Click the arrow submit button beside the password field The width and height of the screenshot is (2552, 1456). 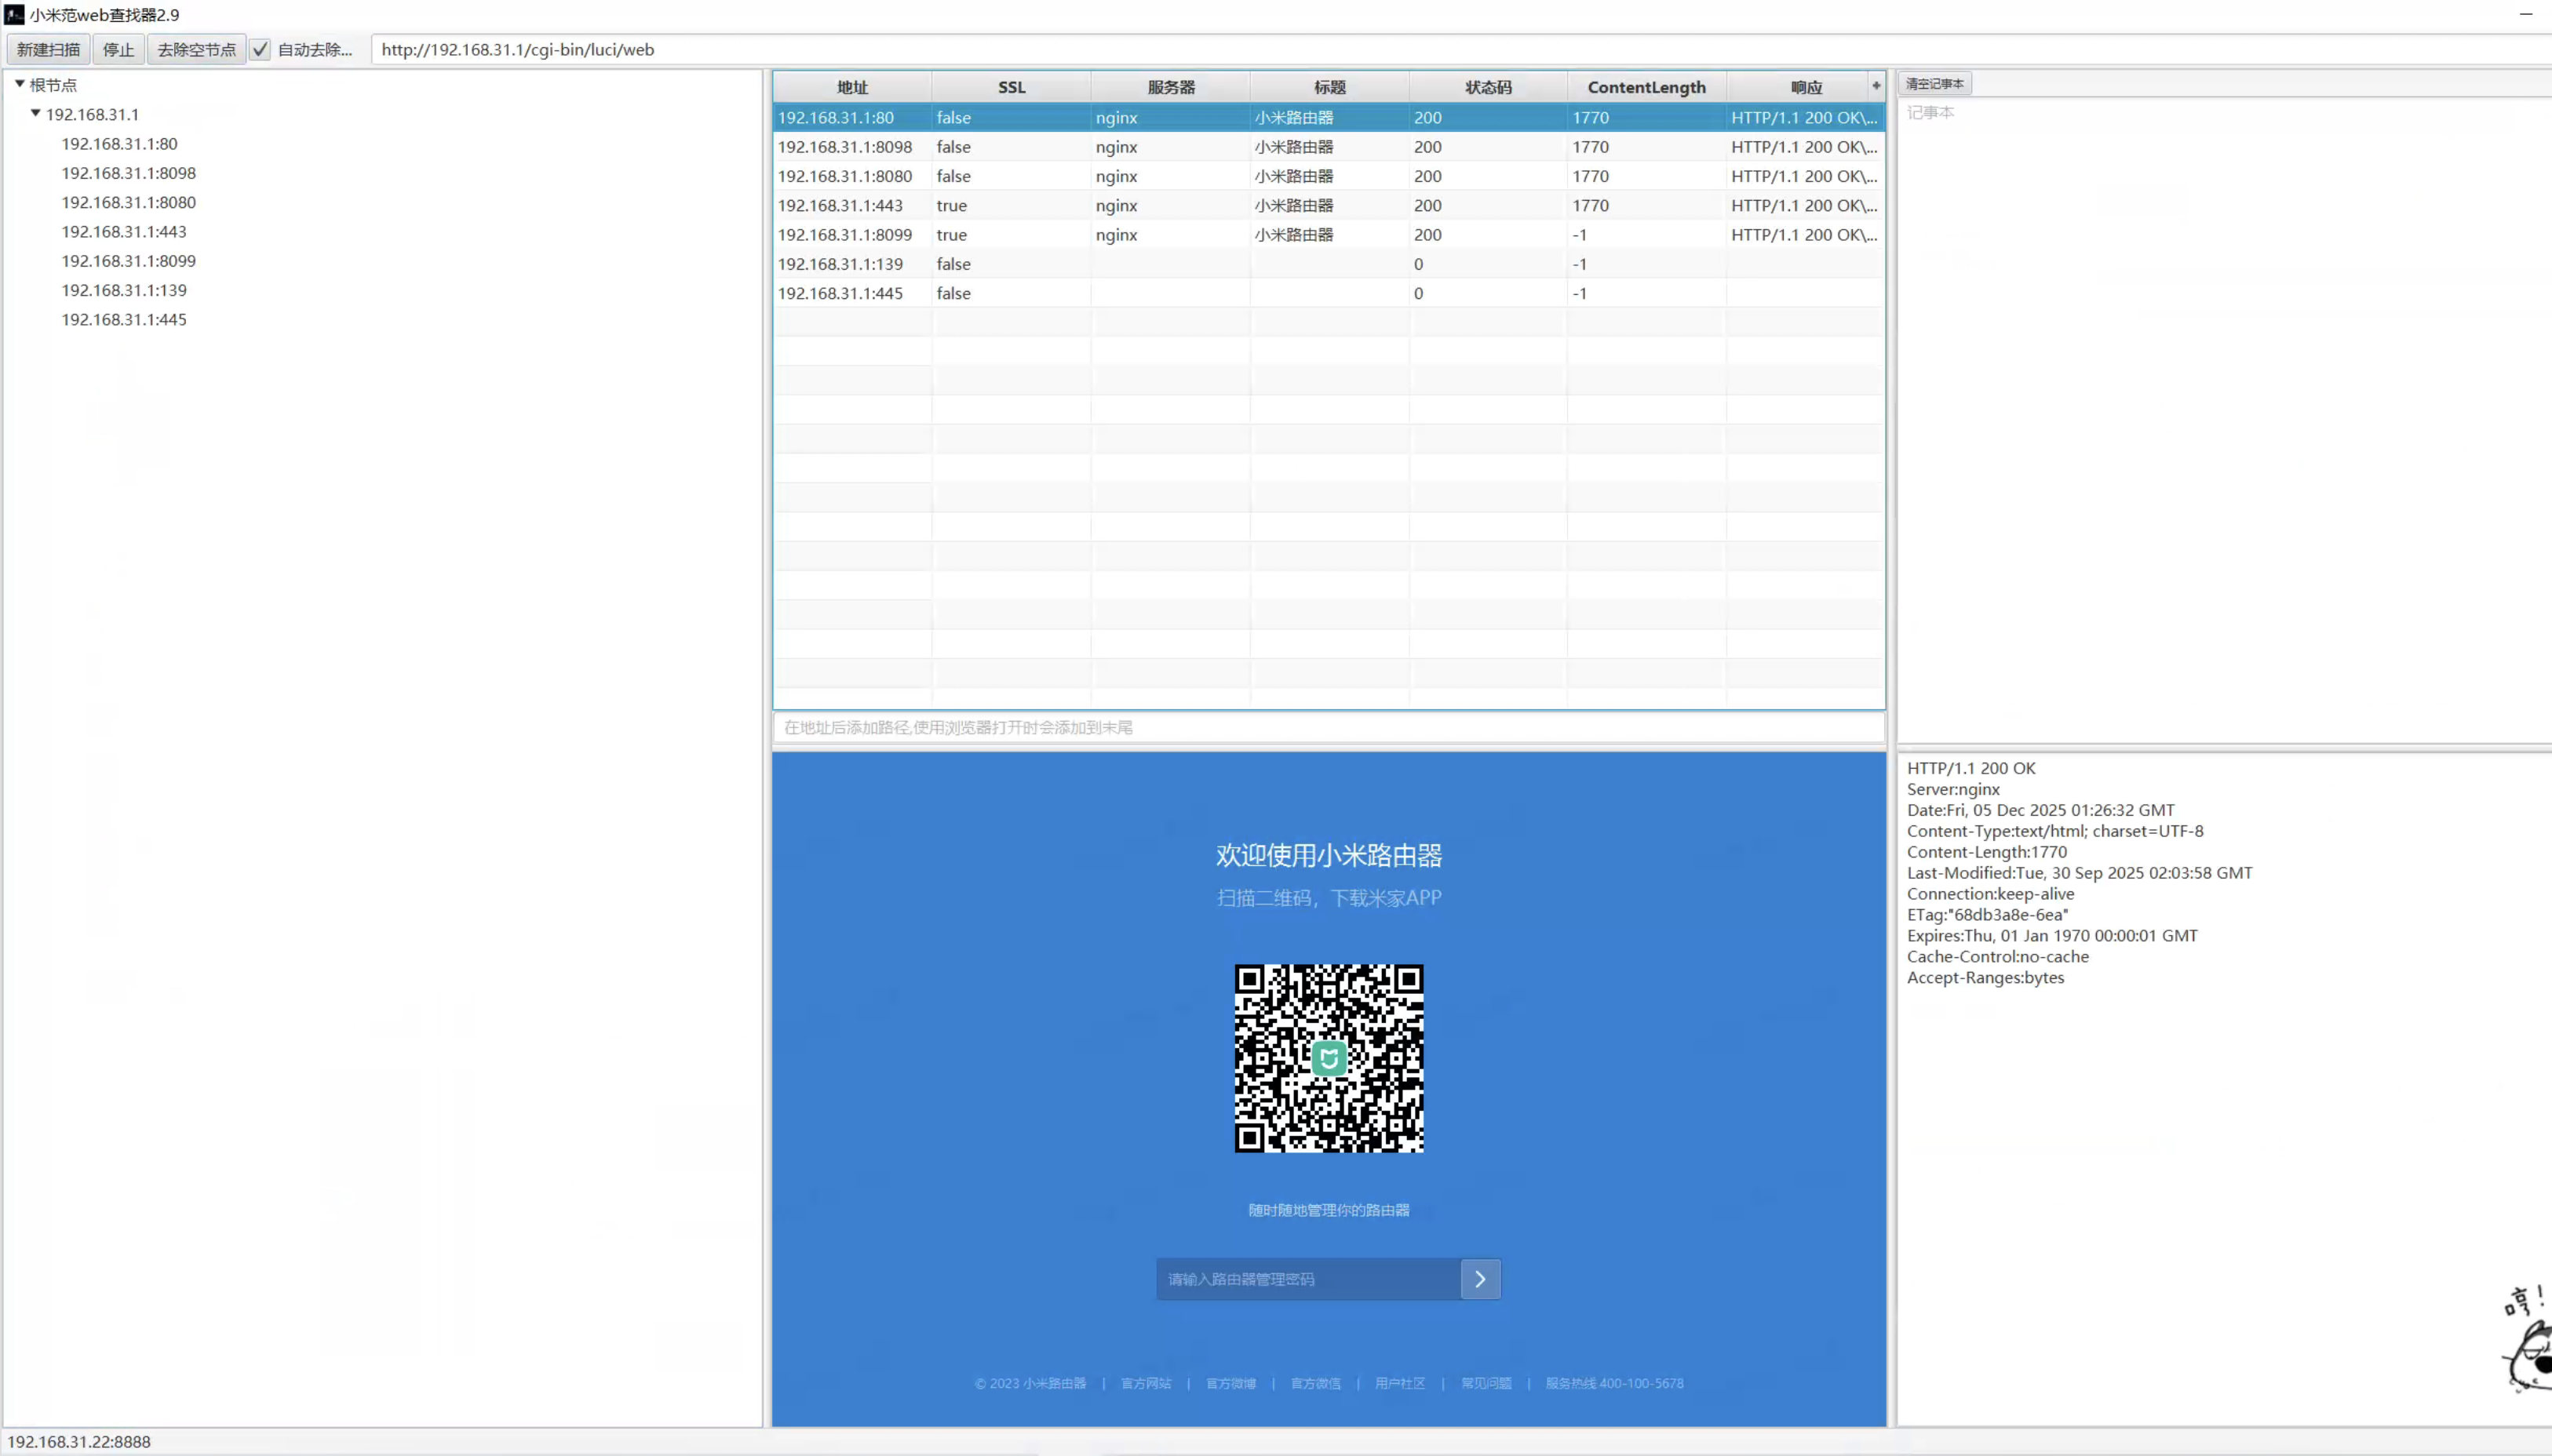[1480, 1279]
